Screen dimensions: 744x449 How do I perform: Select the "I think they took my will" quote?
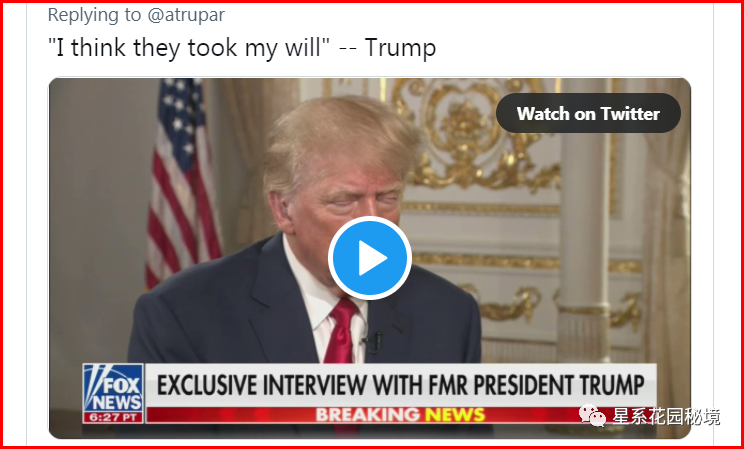[188, 47]
